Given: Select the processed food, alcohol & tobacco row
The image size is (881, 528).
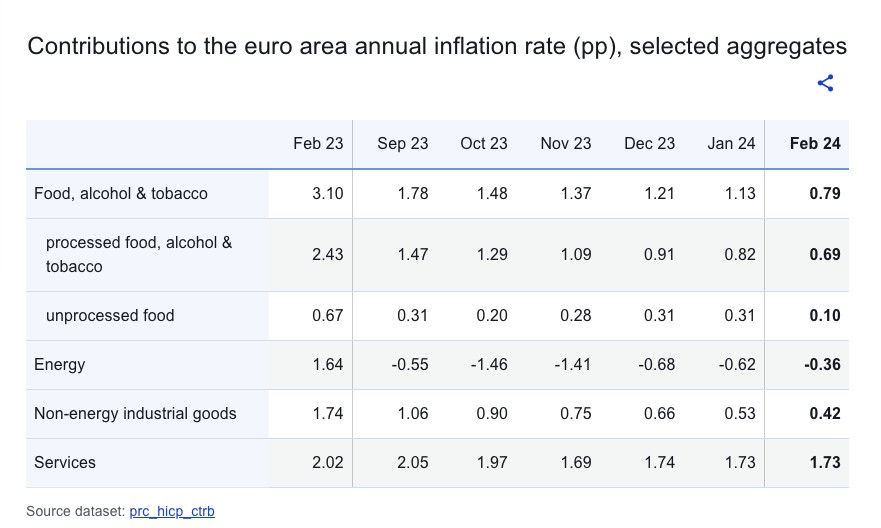Looking at the screenshot, I should pyautogui.click(x=139, y=255).
